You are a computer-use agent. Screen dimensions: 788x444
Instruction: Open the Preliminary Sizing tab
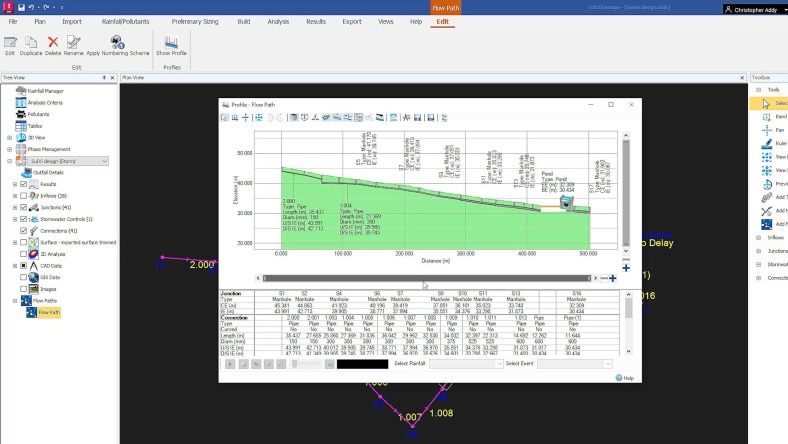(x=195, y=22)
